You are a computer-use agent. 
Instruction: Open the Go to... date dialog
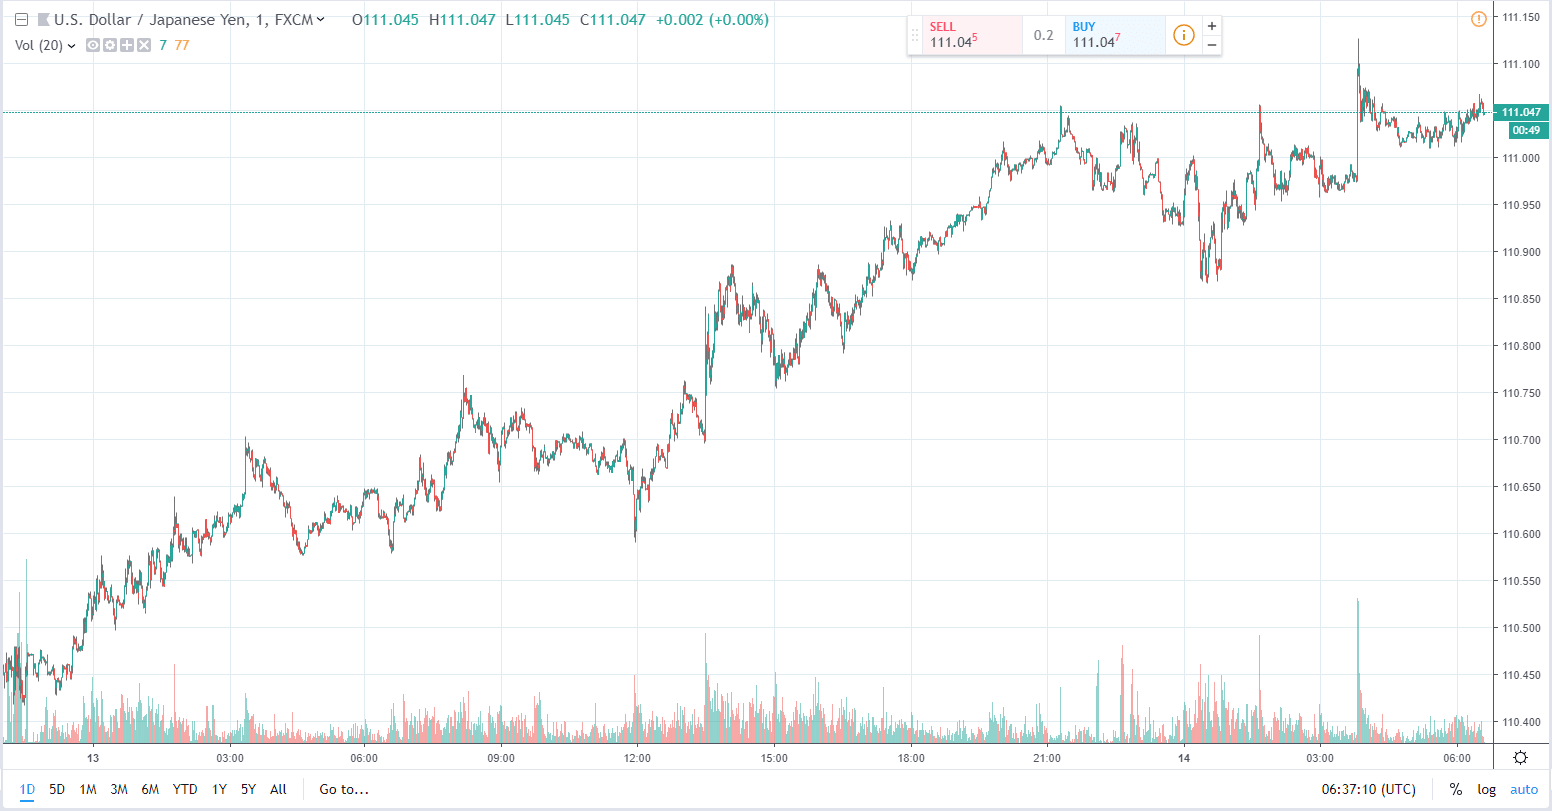[x=344, y=789]
